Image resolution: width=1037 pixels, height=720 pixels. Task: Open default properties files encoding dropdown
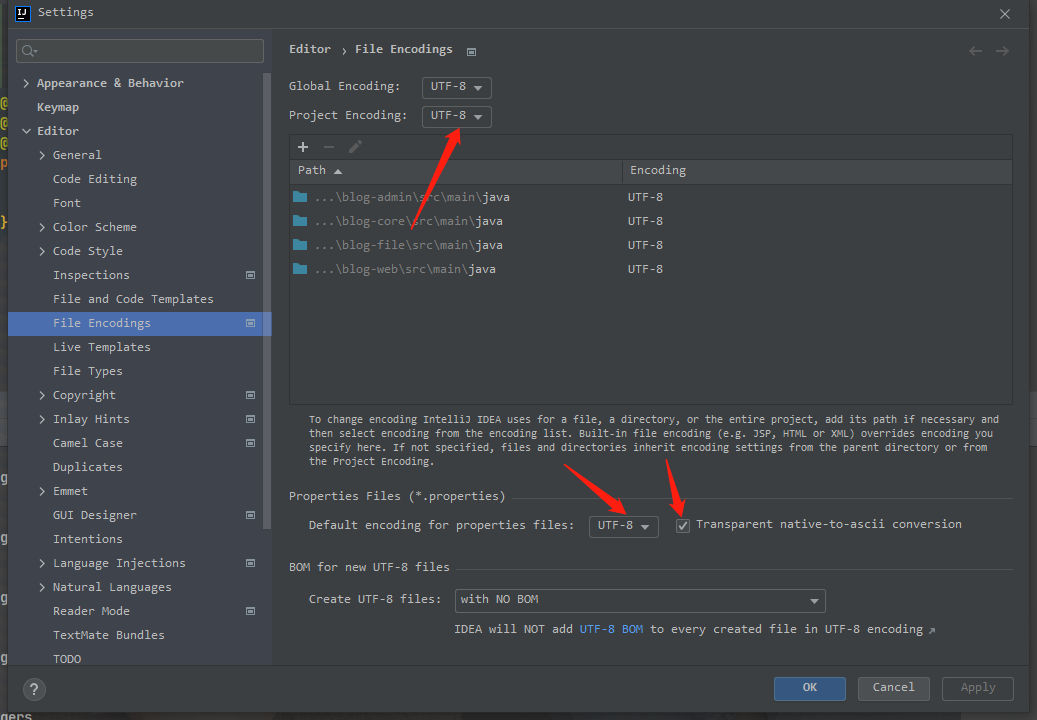pyautogui.click(x=624, y=526)
